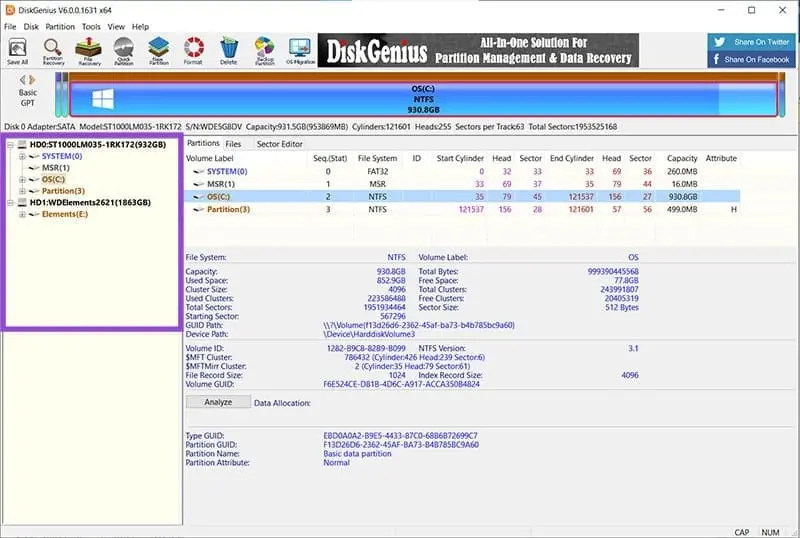Click the HD1 WDElements disk icon in the tree

(22, 203)
